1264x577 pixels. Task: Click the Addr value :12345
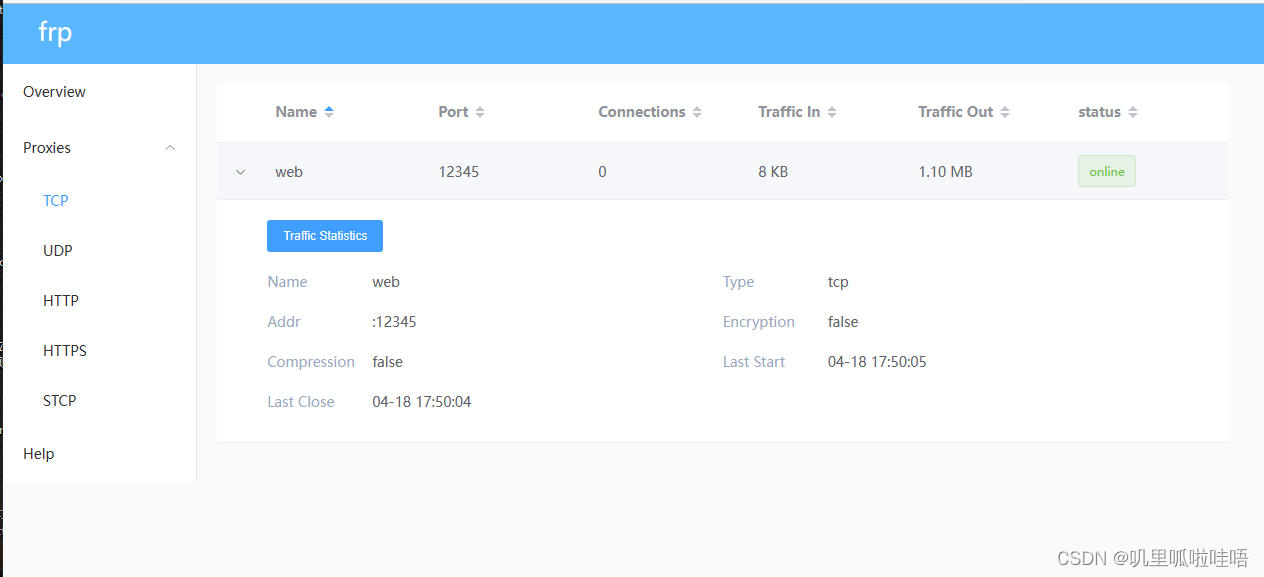click(x=394, y=322)
